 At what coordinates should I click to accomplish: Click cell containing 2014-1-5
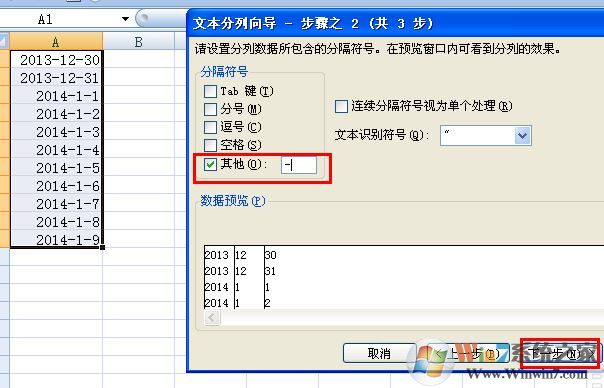click(x=57, y=168)
